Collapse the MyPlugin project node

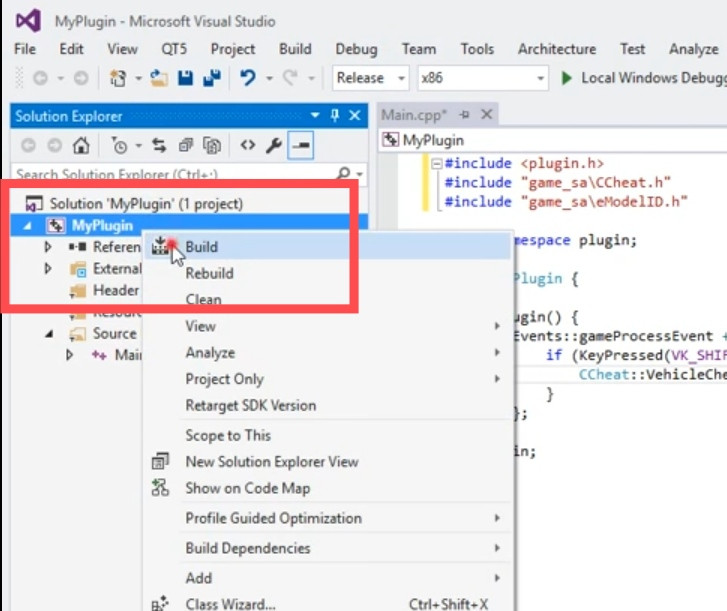tap(27, 226)
